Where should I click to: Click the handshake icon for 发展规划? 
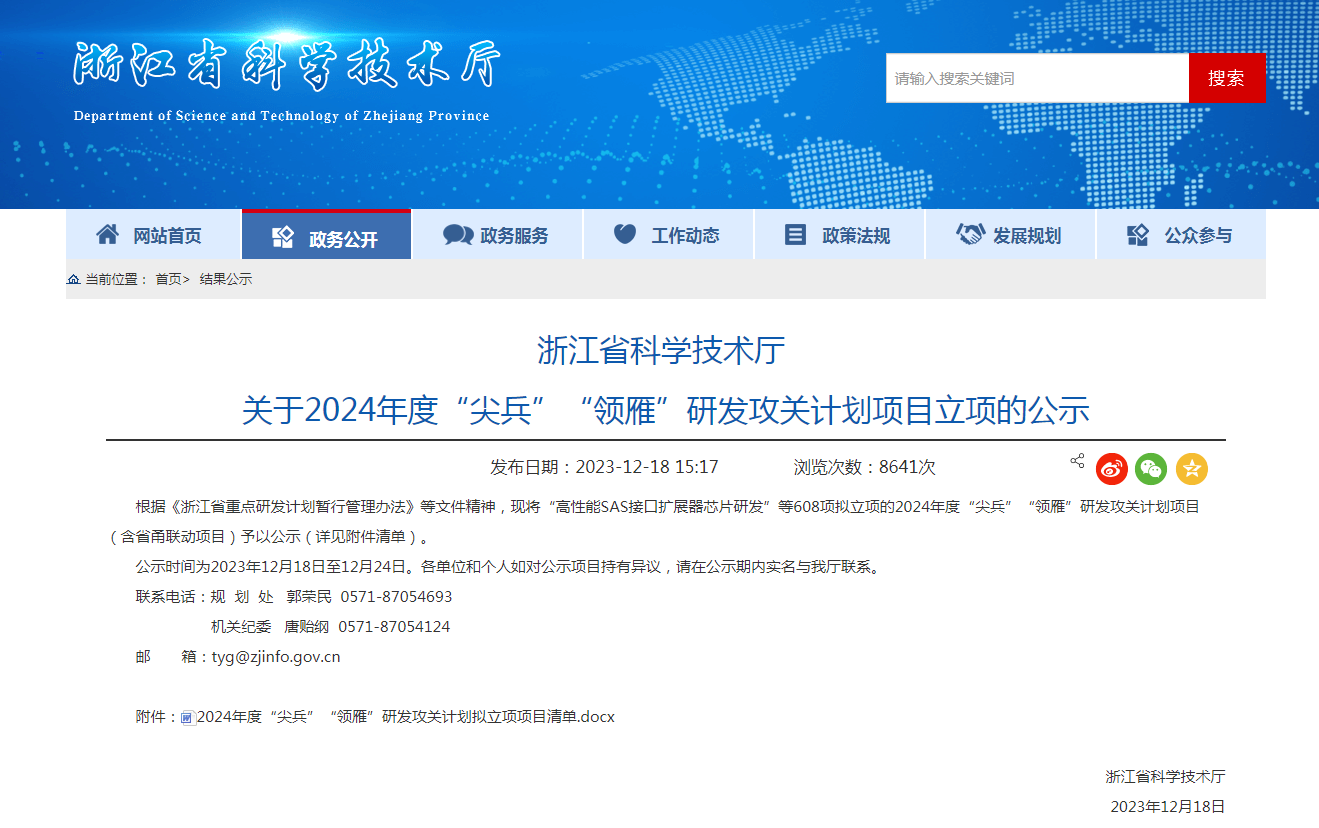(x=969, y=235)
